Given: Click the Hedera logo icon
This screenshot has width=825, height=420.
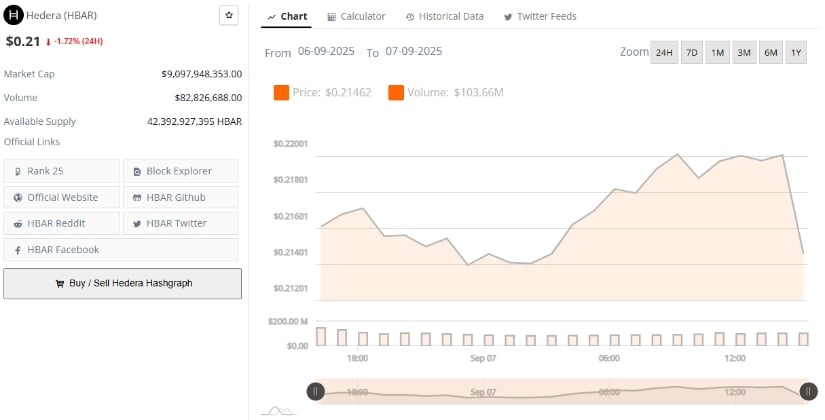Looking at the screenshot, I should tap(13, 15).
